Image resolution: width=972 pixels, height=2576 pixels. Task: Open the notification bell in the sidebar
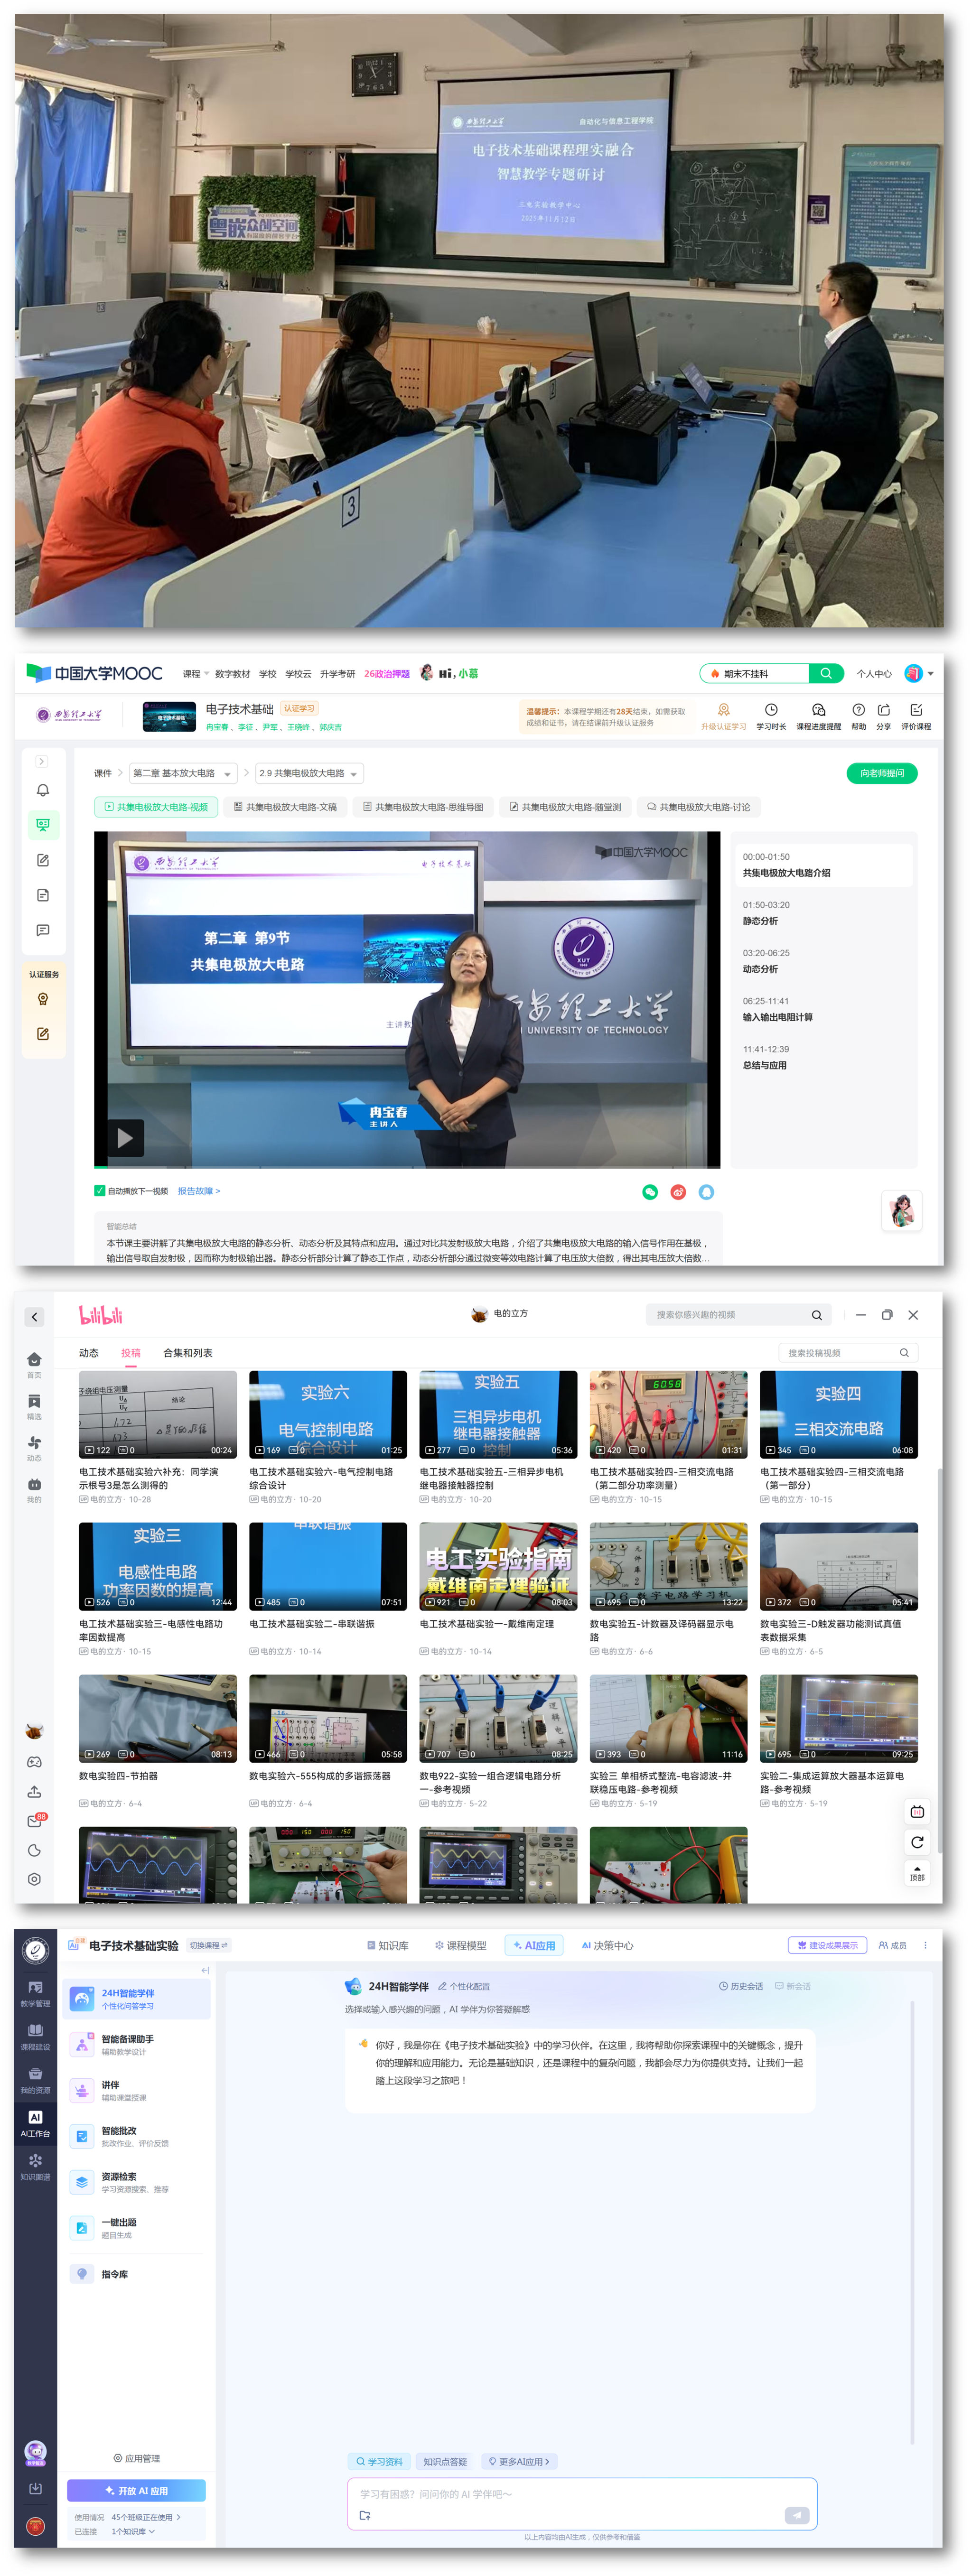point(43,790)
